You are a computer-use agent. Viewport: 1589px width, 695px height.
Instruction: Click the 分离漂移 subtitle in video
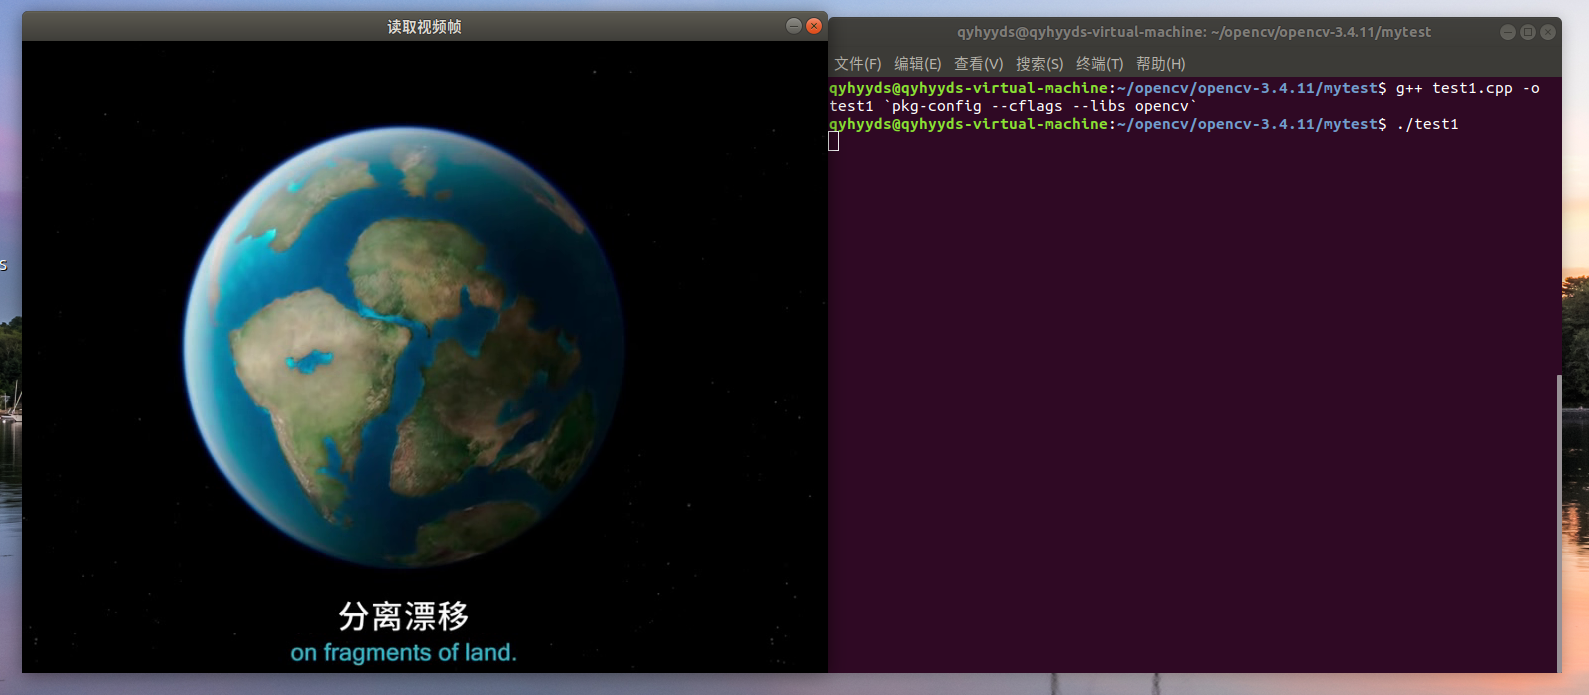coord(404,616)
